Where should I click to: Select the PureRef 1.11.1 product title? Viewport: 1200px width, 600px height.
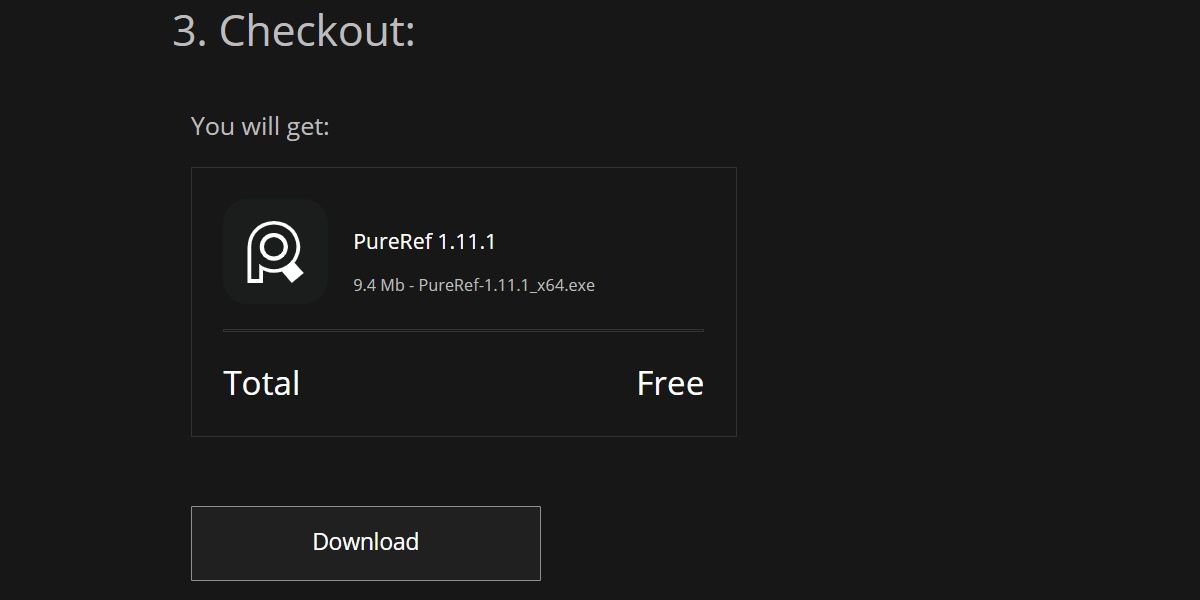tap(424, 242)
